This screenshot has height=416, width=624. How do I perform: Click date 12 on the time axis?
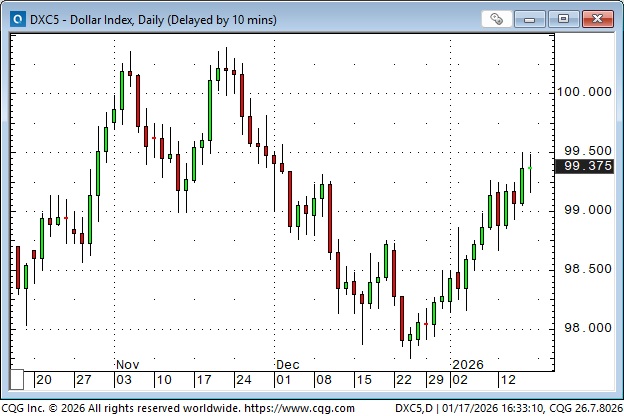tap(508, 380)
